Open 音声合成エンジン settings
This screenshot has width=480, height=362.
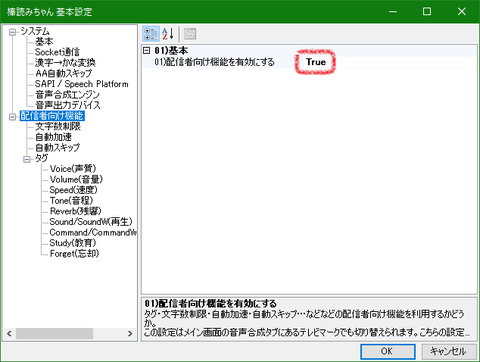tap(67, 95)
